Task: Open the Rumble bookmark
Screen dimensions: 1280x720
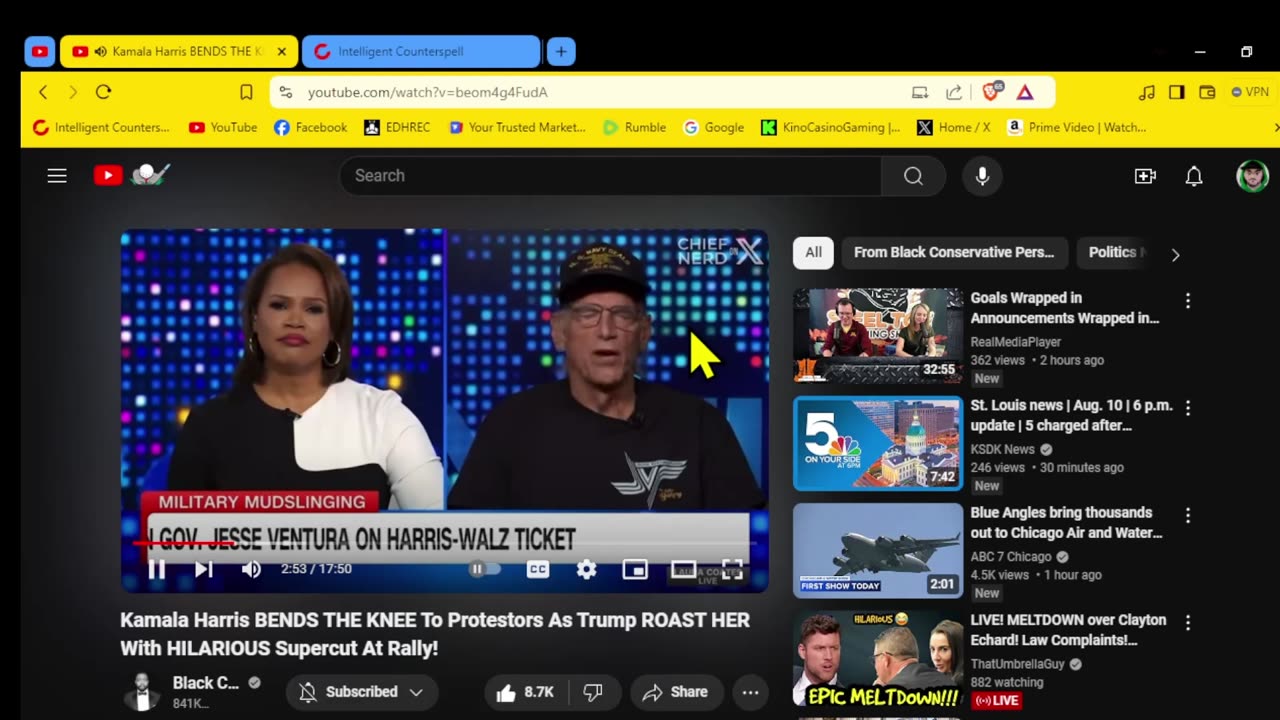Action: [x=634, y=127]
